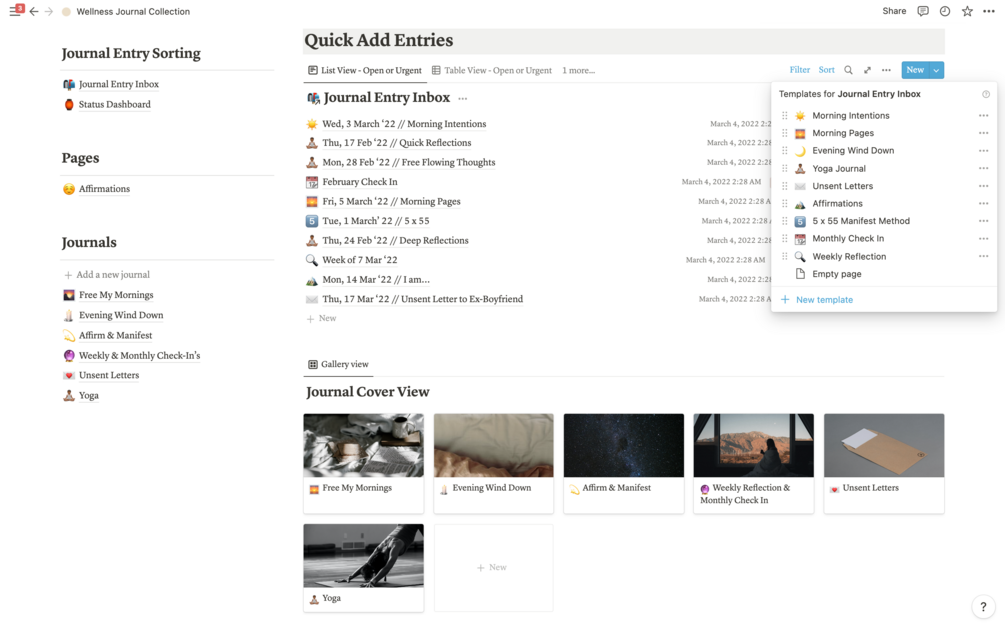Open options for Morning Intentions template
1005x628 pixels.
[x=983, y=115]
